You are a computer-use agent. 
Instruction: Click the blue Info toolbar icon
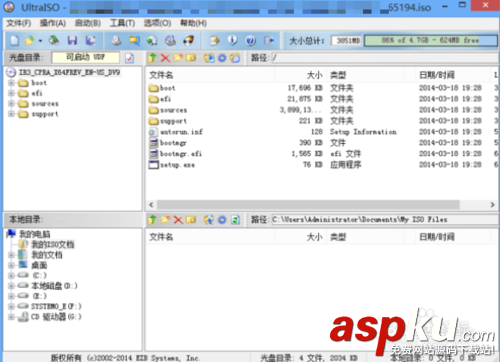pyautogui.click(x=233, y=41)
